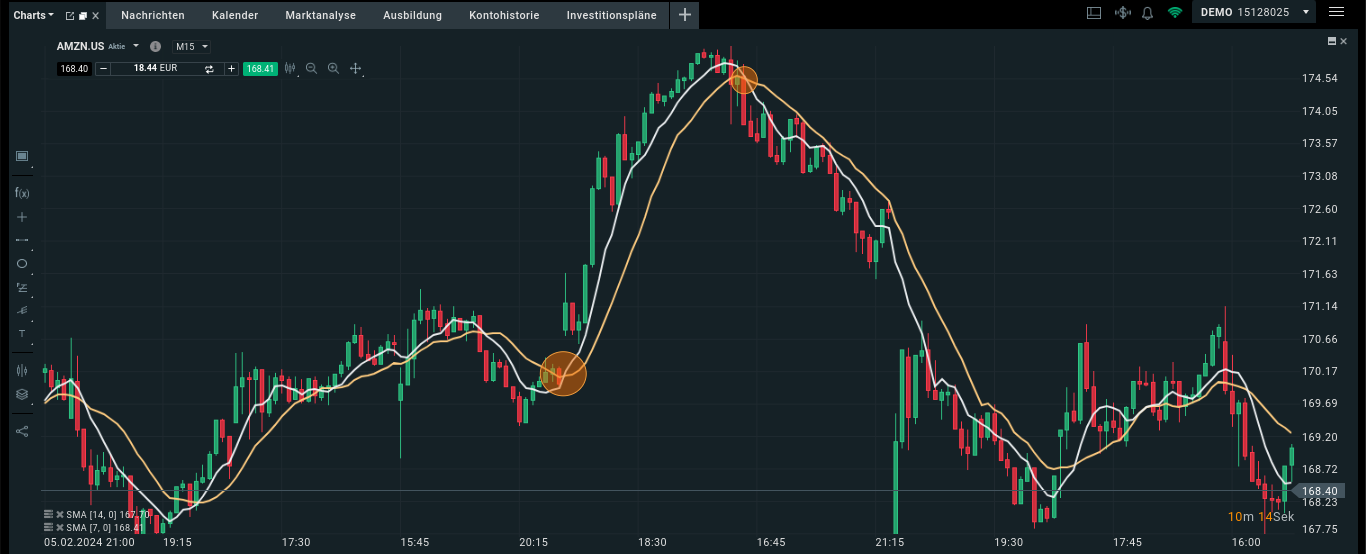
Task: Open the layers icon in left sidebar
Action: 22,394
